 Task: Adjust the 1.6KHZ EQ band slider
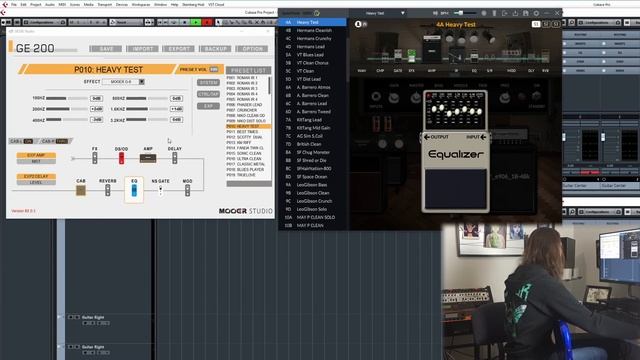pyautogui.click(x=147, y=109)
